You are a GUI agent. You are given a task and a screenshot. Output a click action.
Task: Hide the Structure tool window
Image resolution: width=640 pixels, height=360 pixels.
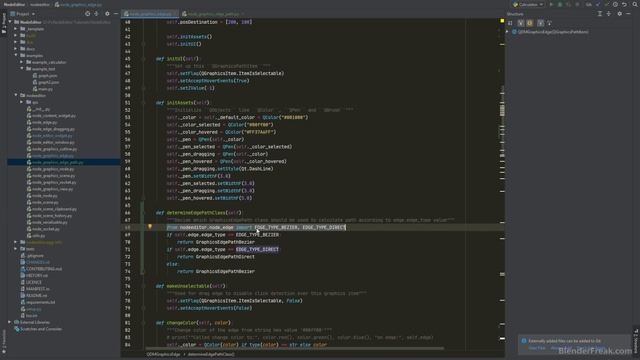[x=628, y=13]
